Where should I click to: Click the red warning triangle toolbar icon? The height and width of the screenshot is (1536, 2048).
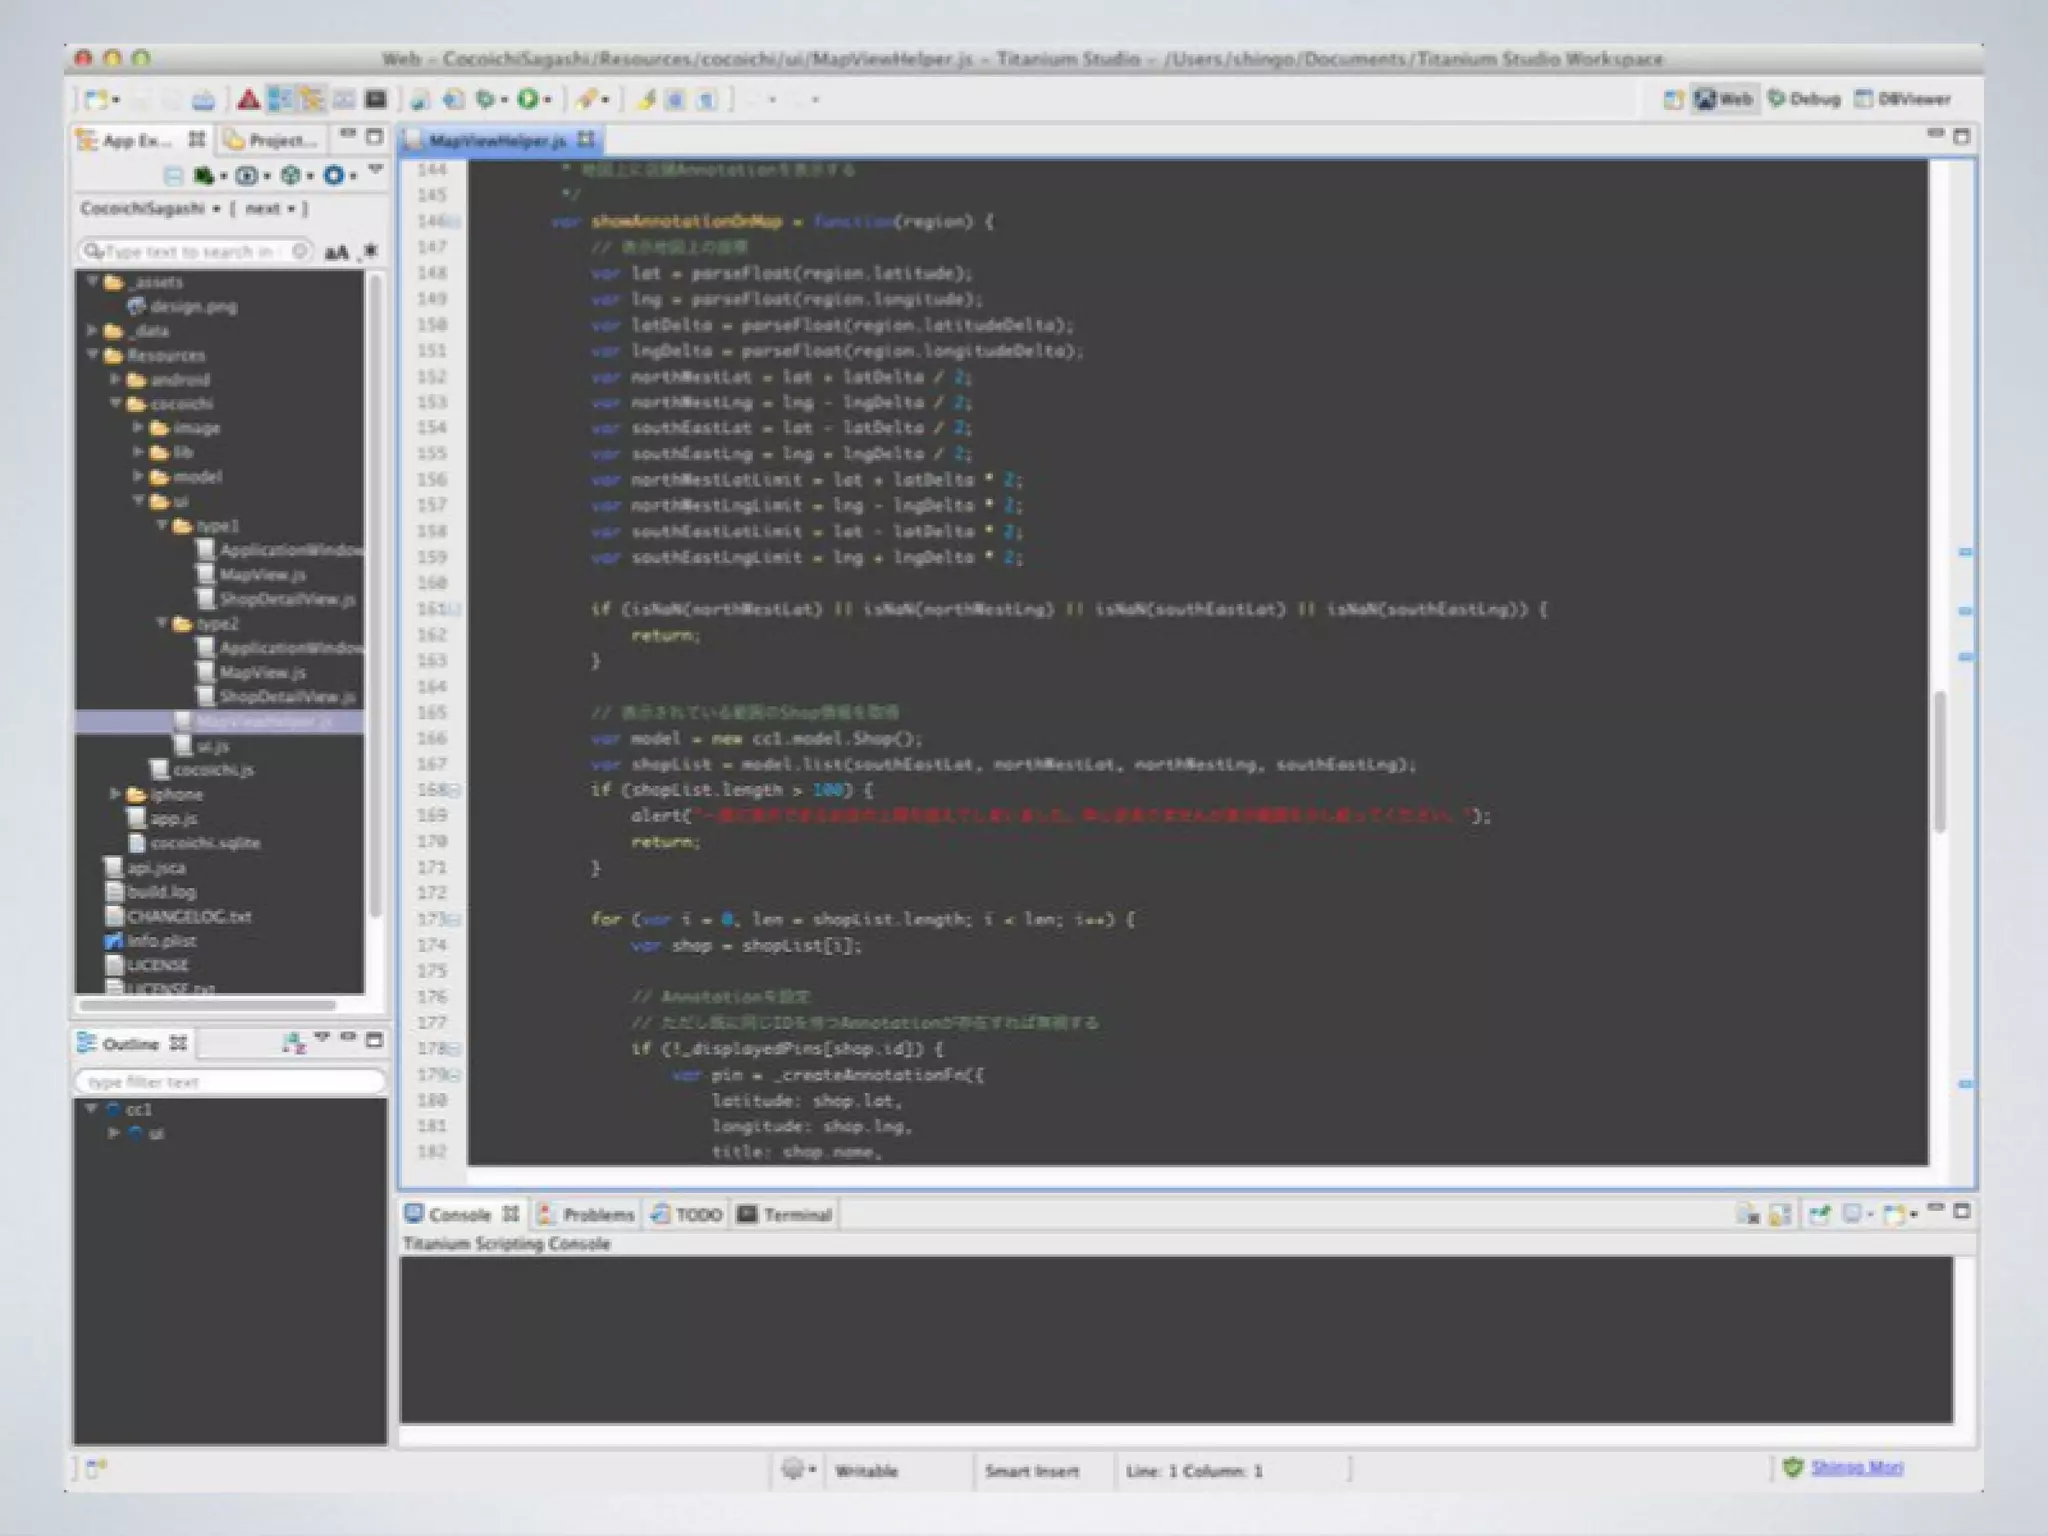pyautogui.click(x=248, y=100)
